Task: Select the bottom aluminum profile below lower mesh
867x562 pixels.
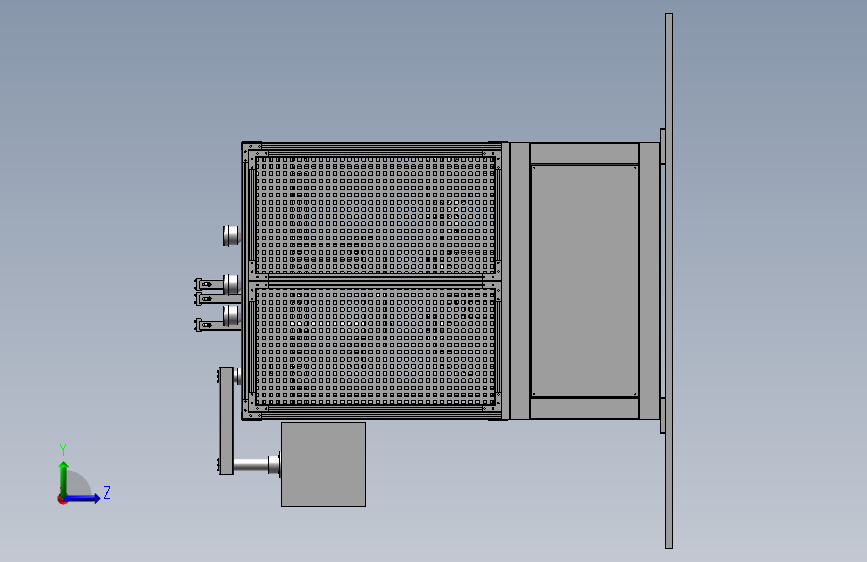Action: coord(375,412)
